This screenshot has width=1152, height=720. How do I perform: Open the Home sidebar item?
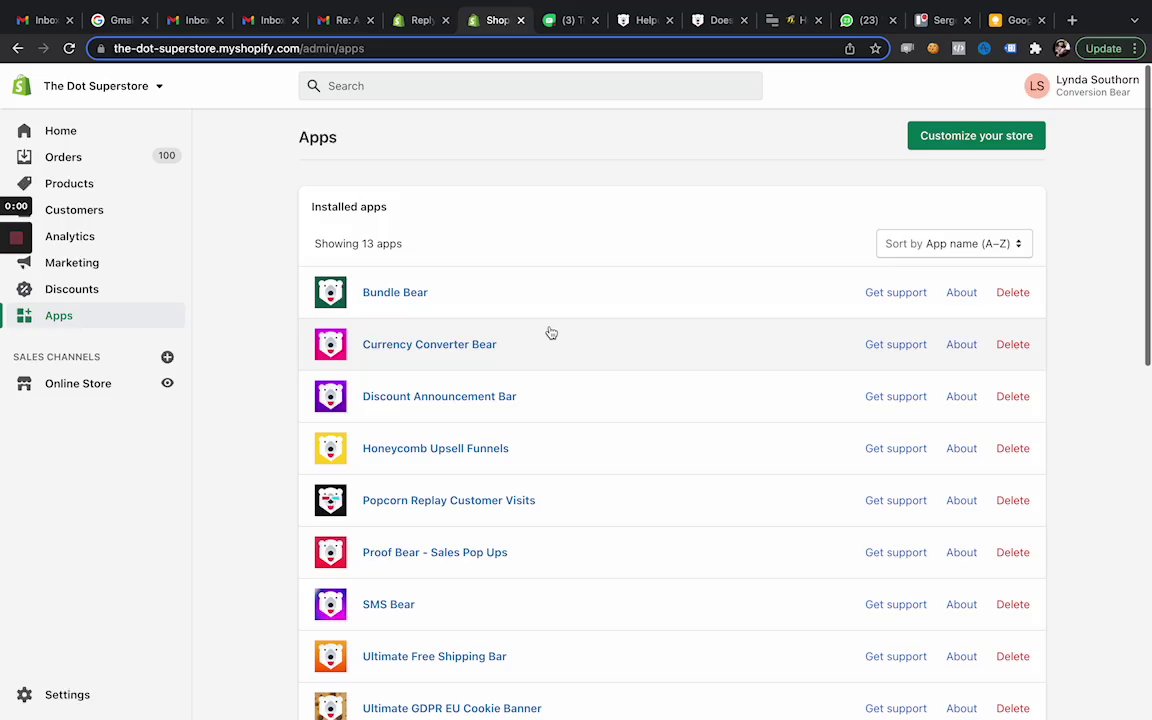tap(60, 131)
